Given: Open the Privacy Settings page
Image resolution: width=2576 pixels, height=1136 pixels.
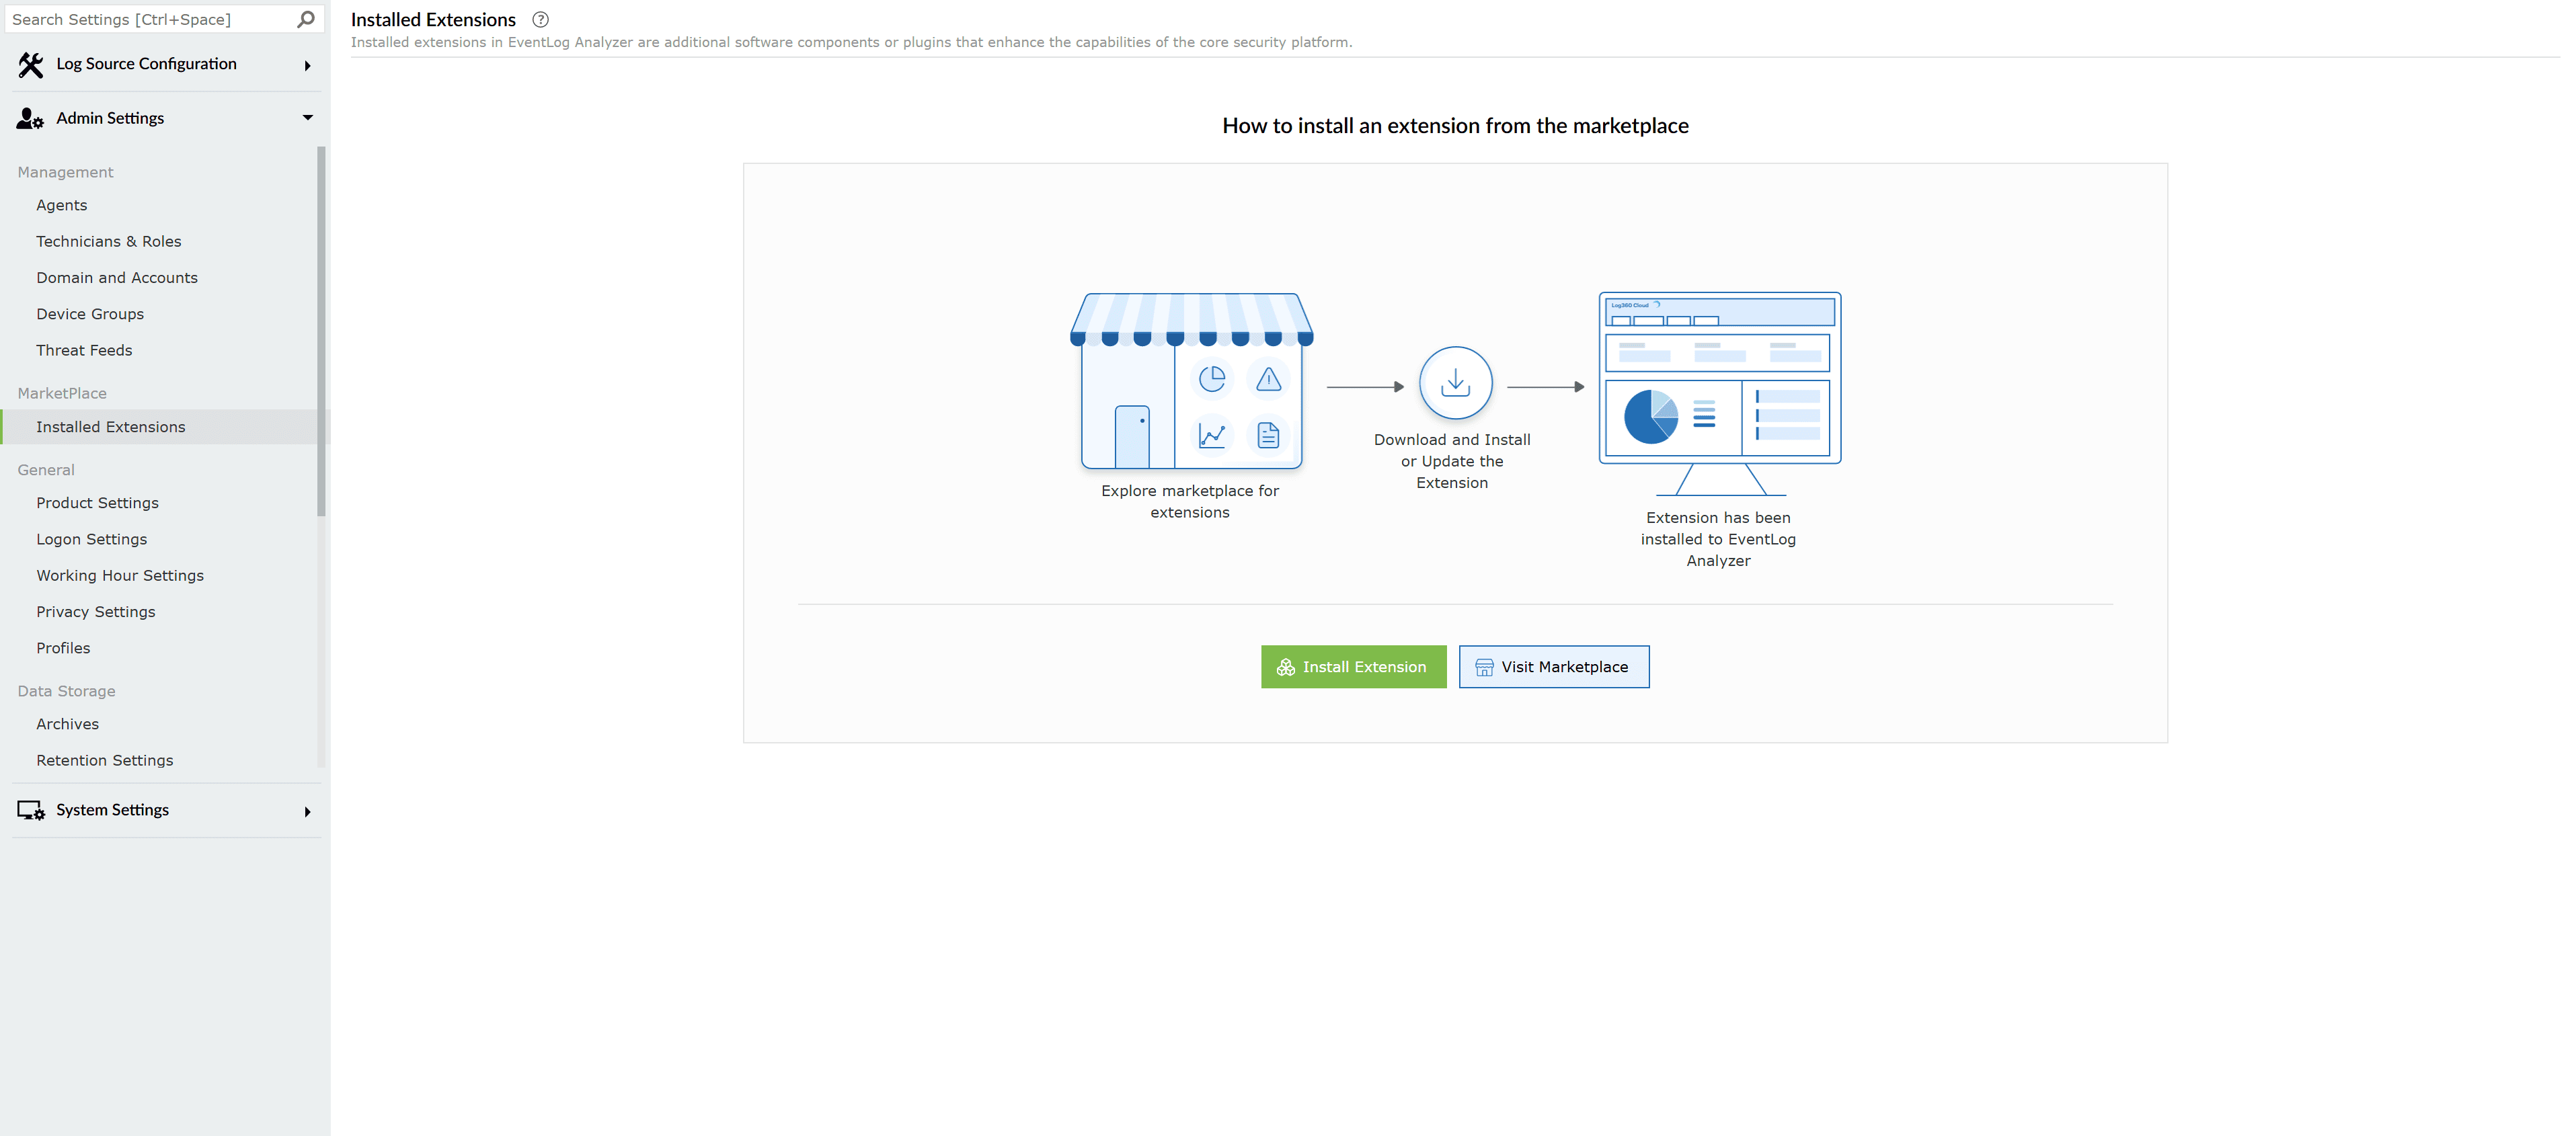Looking at the screenshot, I should 95,611.
